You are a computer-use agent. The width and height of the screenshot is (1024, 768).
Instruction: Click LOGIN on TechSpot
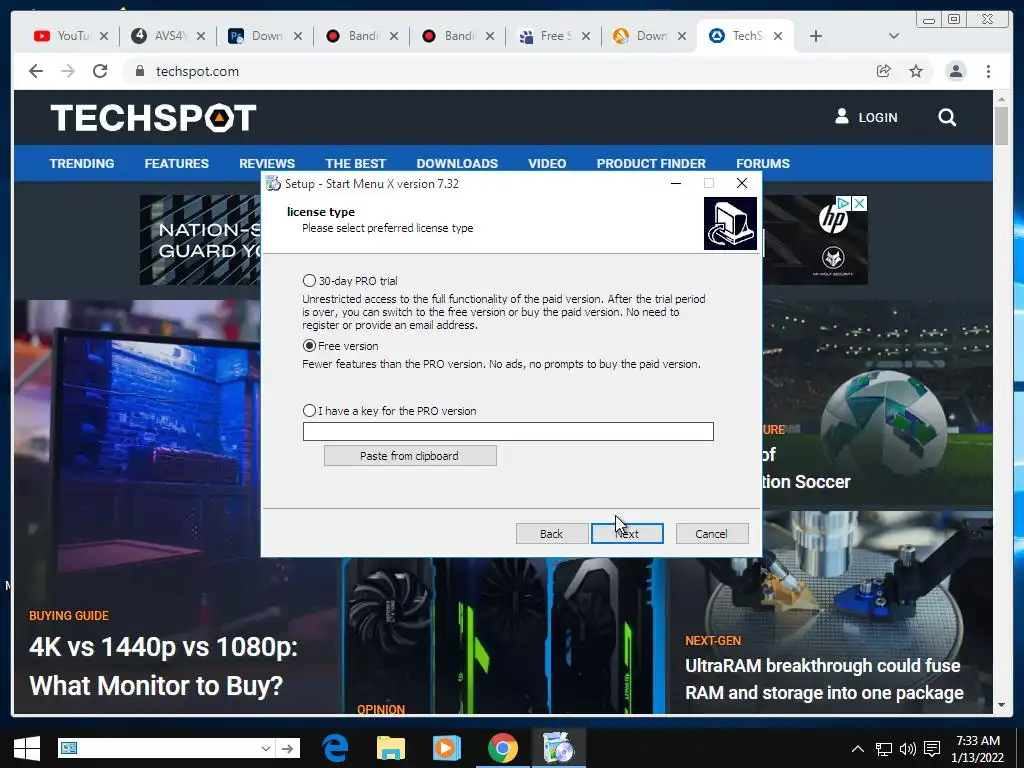coord(867,117)
